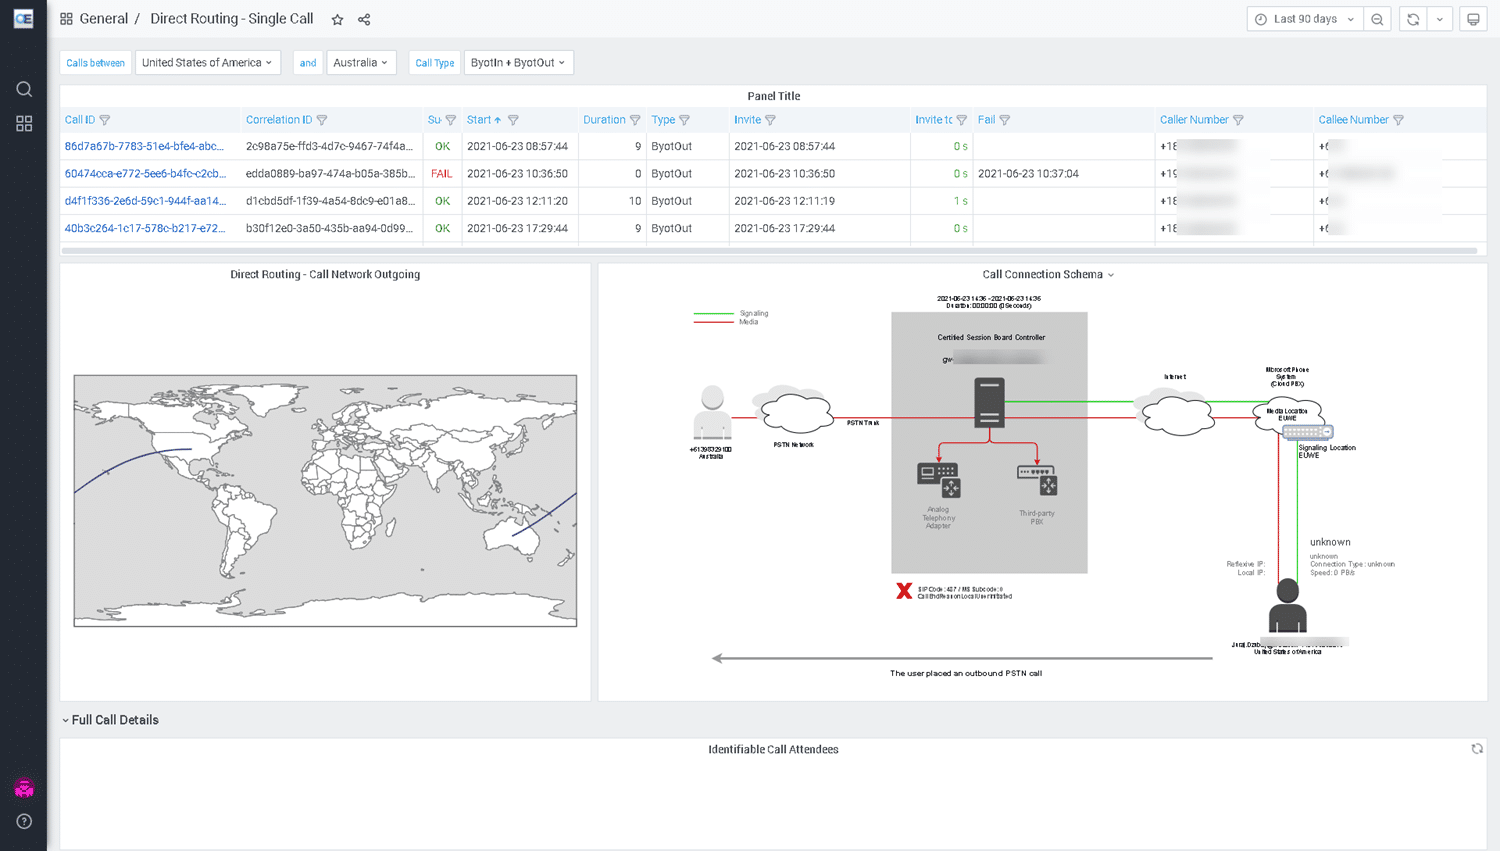This screenshot has width=1500, height=851.
Task: Refresh the dashboard
Action: coord(1412,19)
